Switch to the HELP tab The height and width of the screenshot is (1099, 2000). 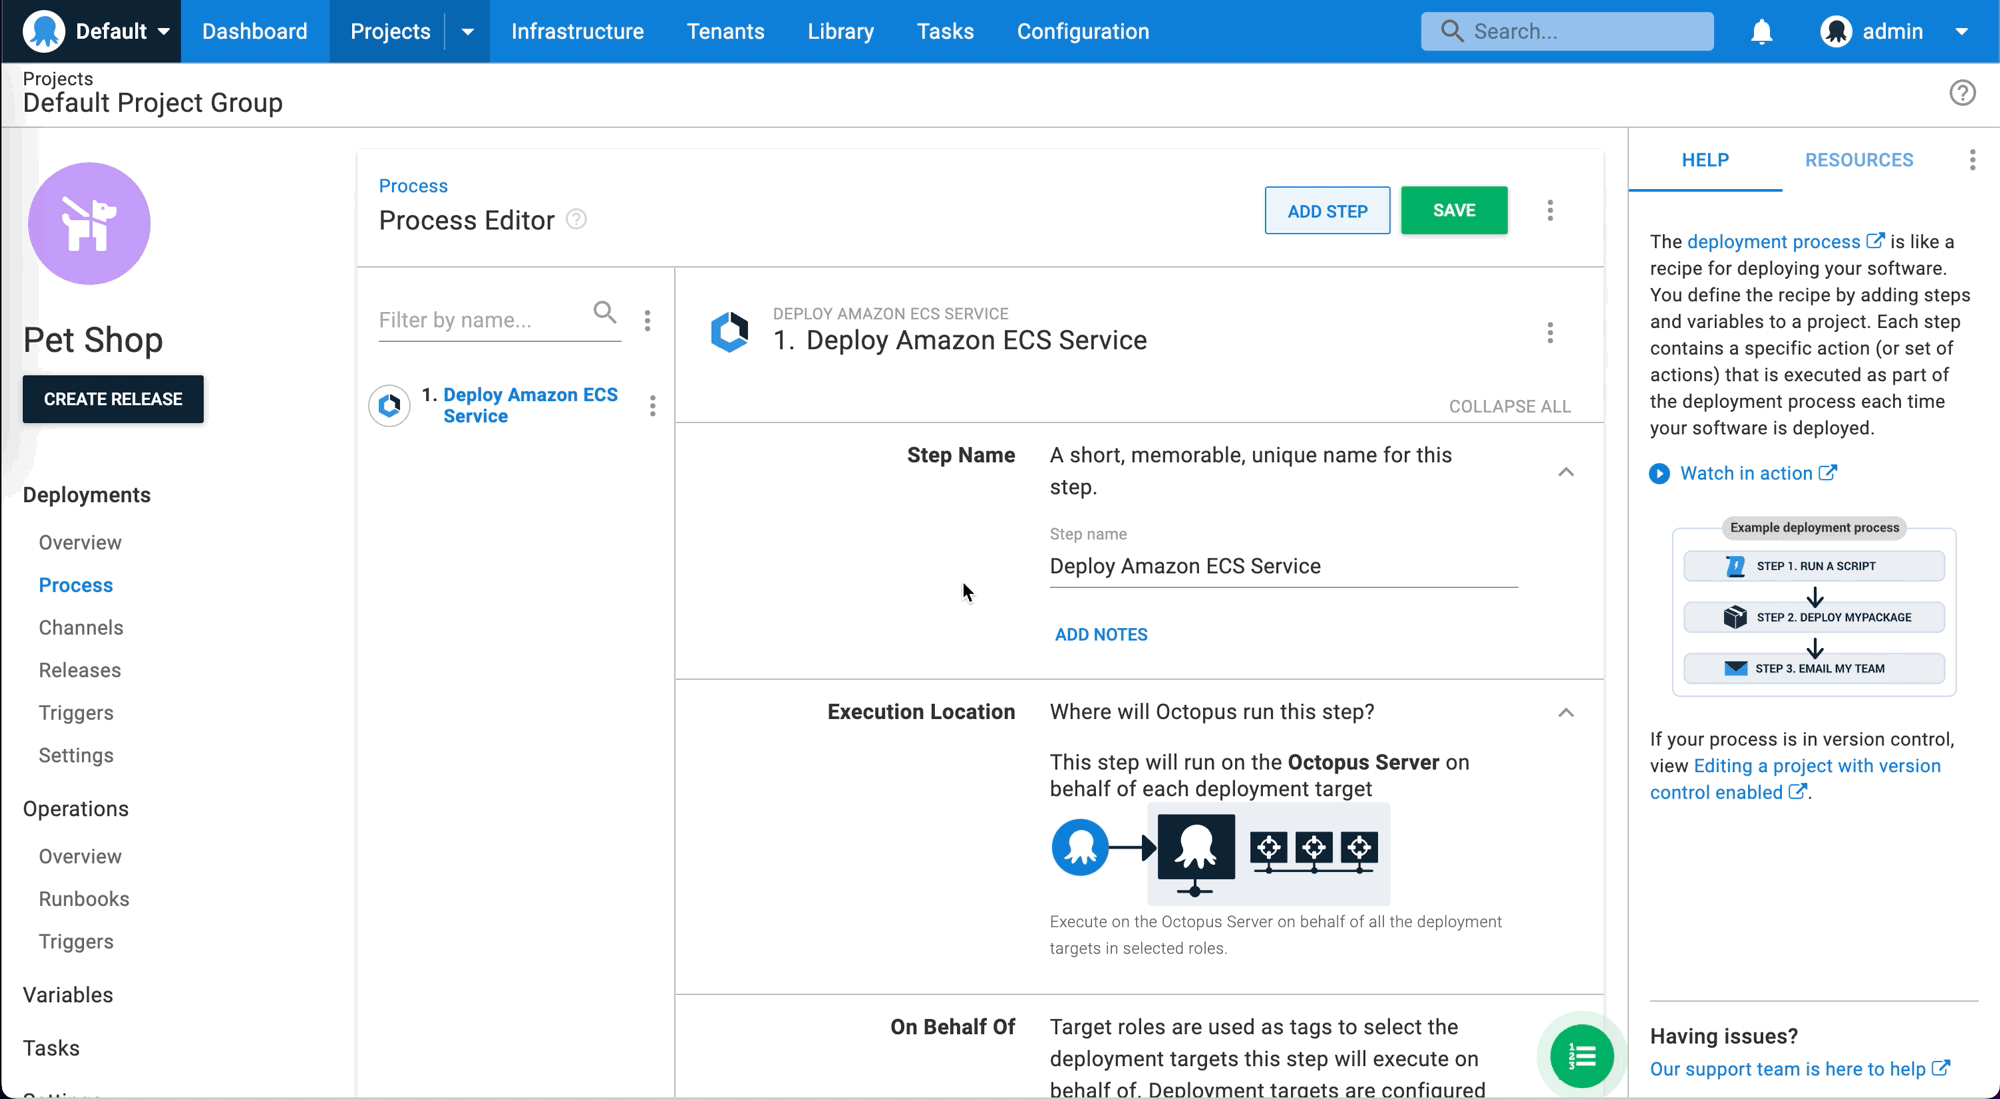point(1705,160)
